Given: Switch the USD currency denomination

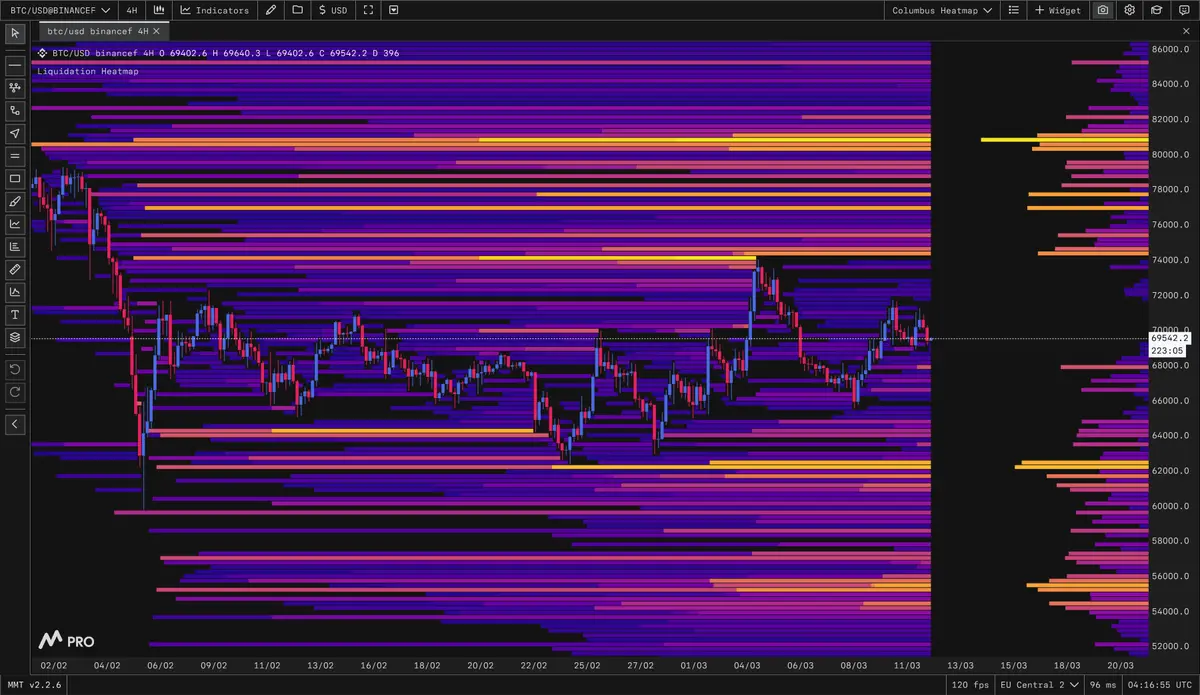Looking at the screenshot, I should [332, 10].
